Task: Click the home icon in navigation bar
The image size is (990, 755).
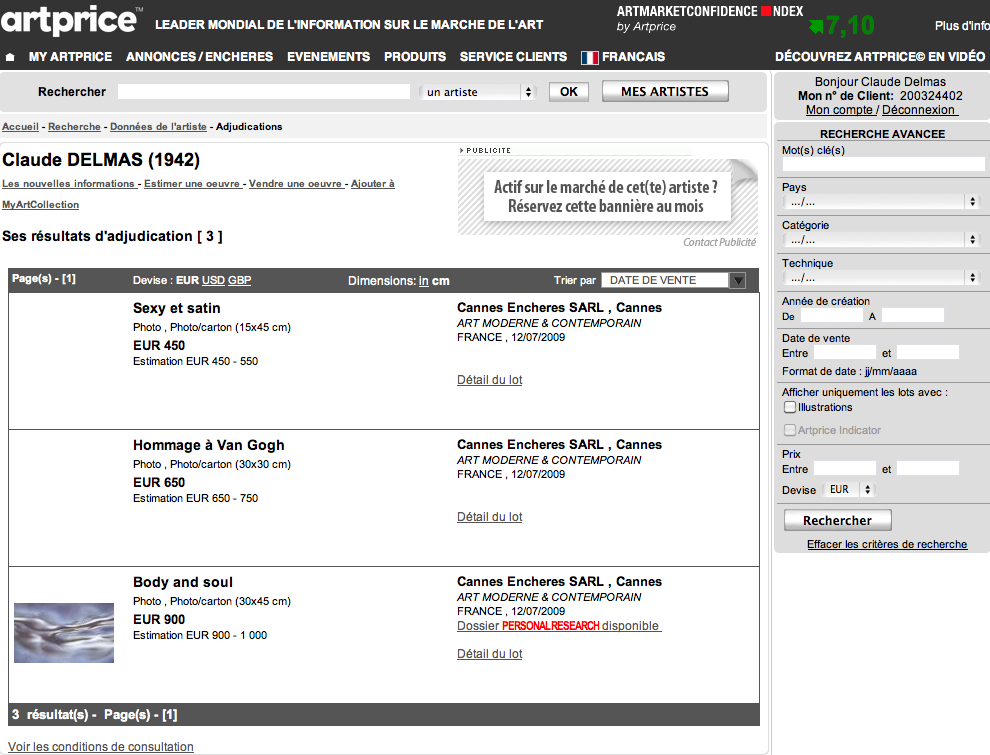Action: click(x=10, y=57)
